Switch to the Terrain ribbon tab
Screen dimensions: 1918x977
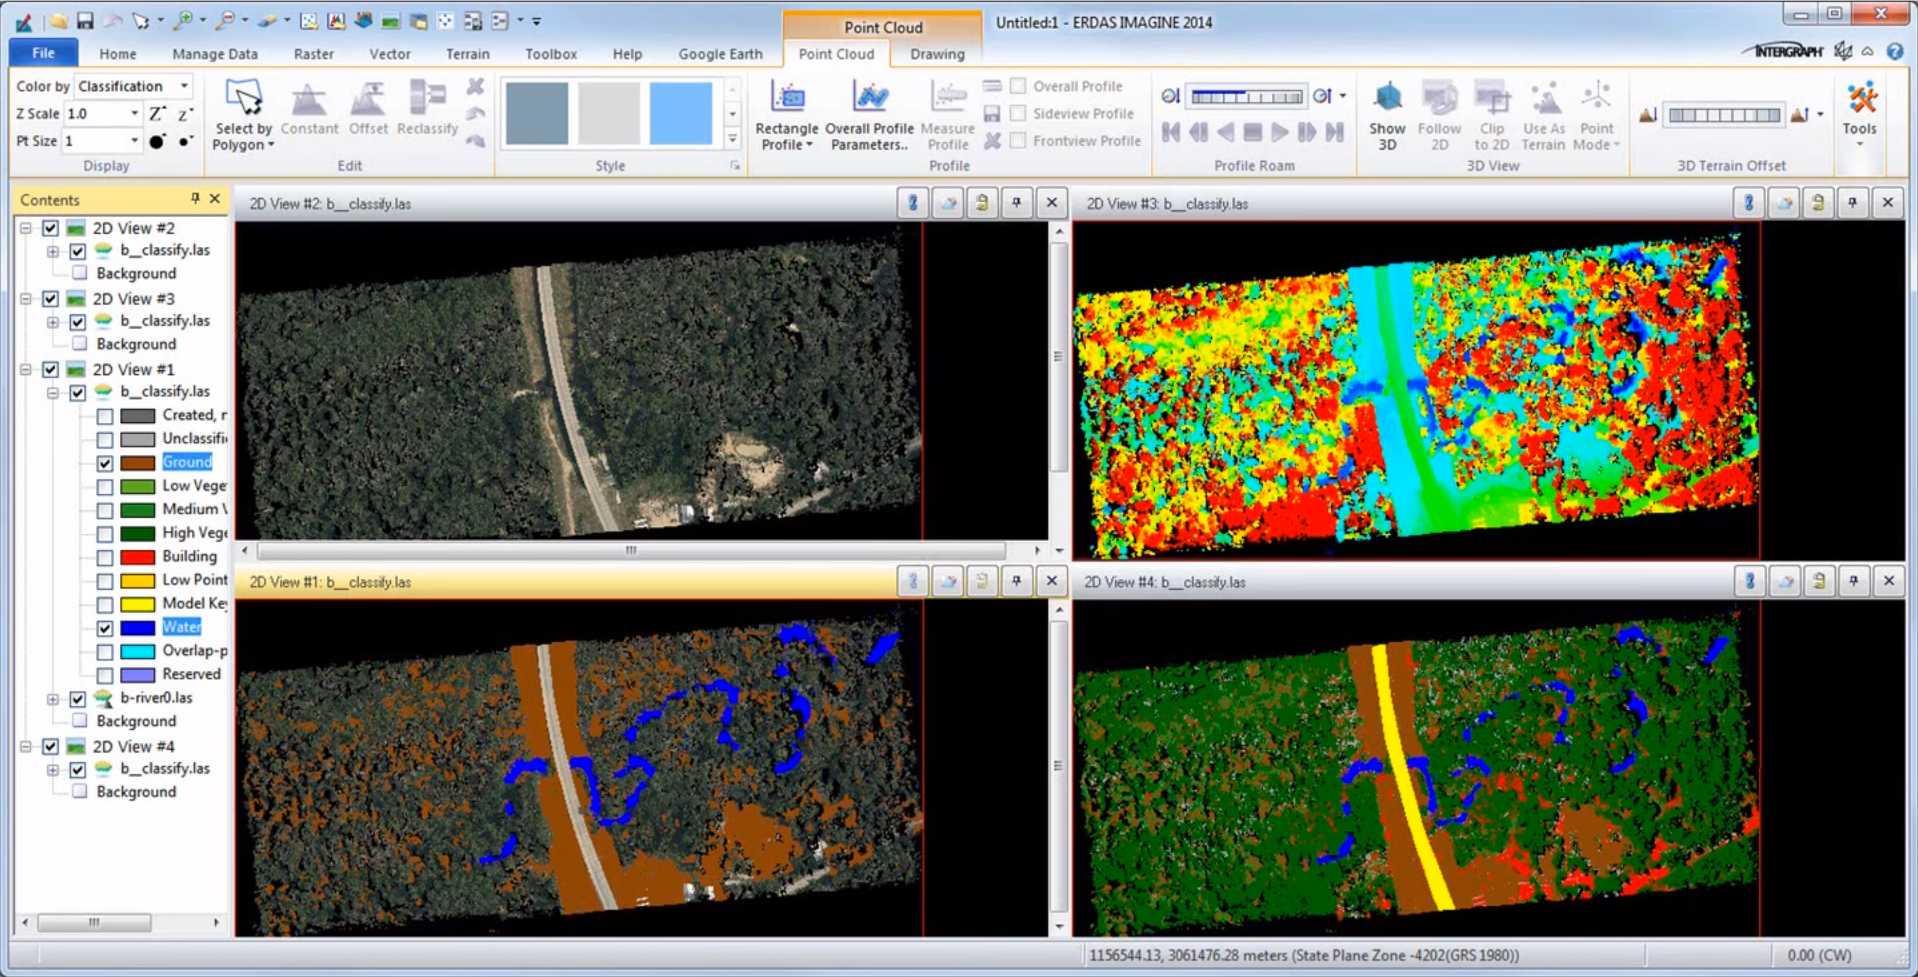tap(467, 54)
